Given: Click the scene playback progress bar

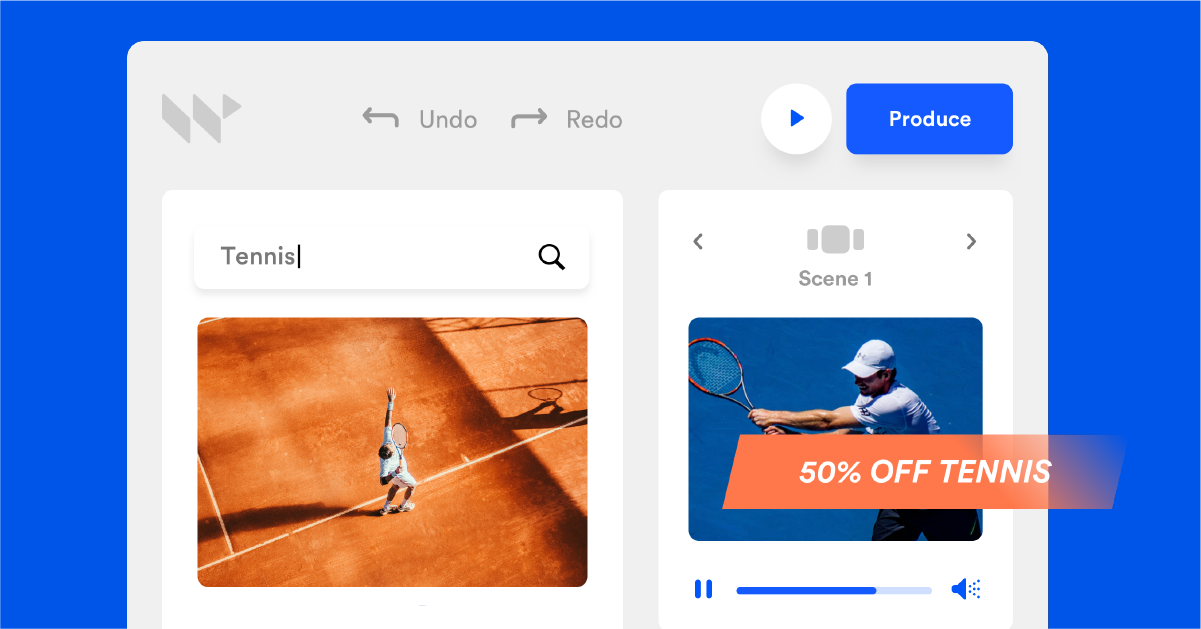Looking at the screenshot, I should point(834,590).
